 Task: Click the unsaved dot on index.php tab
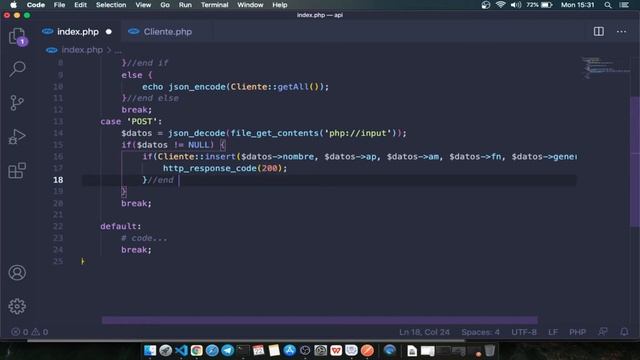pos(109,32)
